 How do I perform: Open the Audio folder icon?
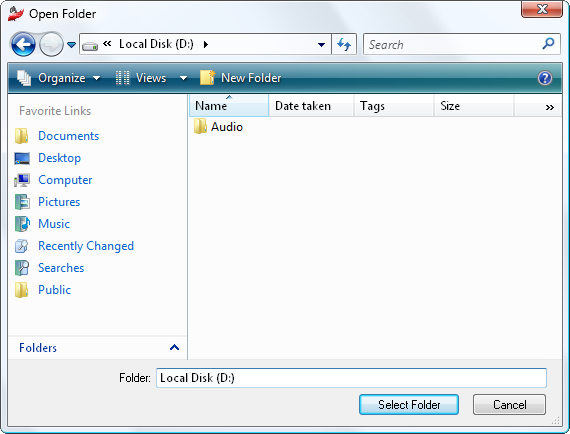(200, 126)
